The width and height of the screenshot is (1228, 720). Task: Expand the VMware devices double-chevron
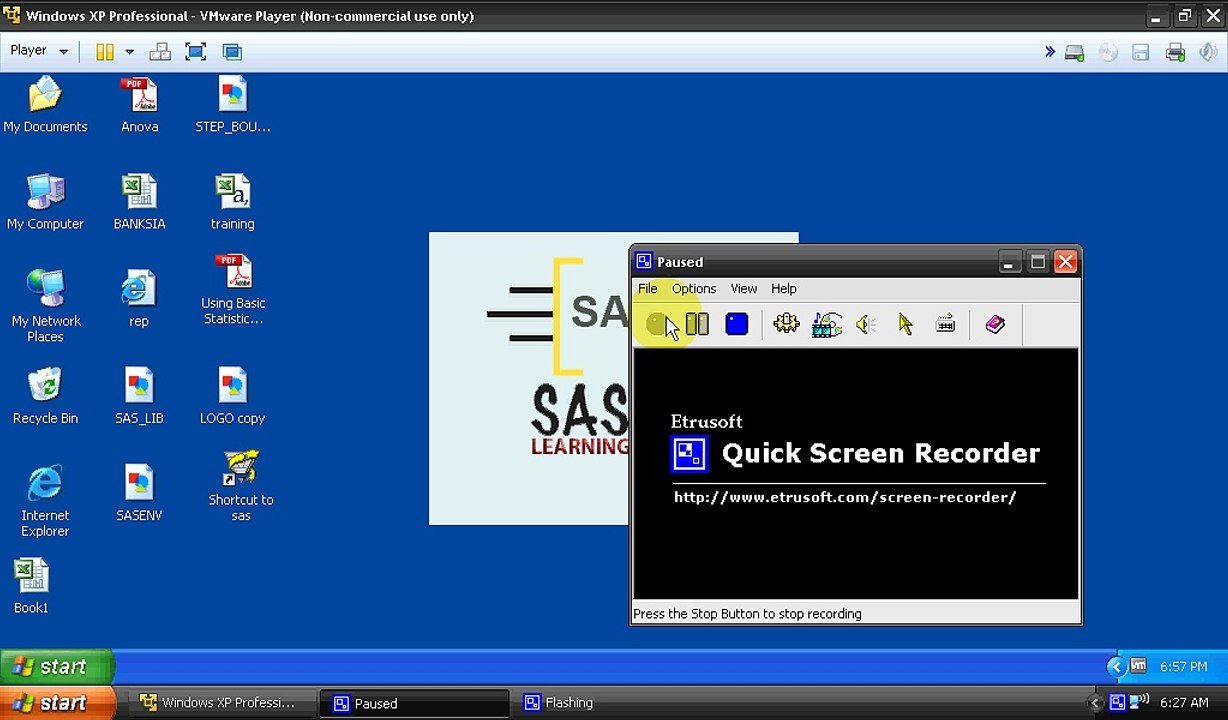click(x=1050, y=52)
